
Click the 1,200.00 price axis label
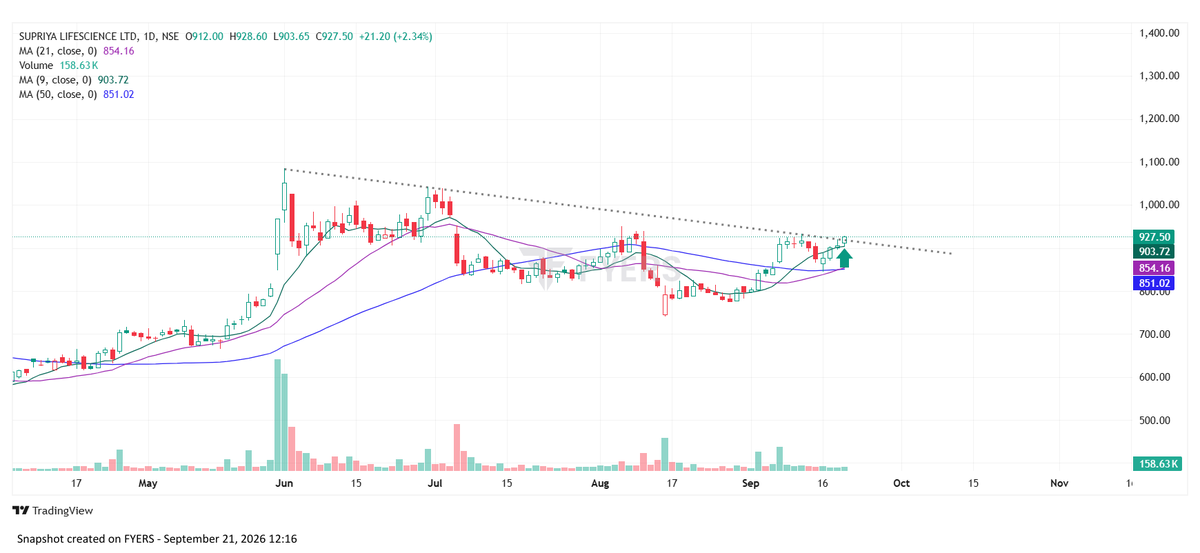tap(1160, 119)
